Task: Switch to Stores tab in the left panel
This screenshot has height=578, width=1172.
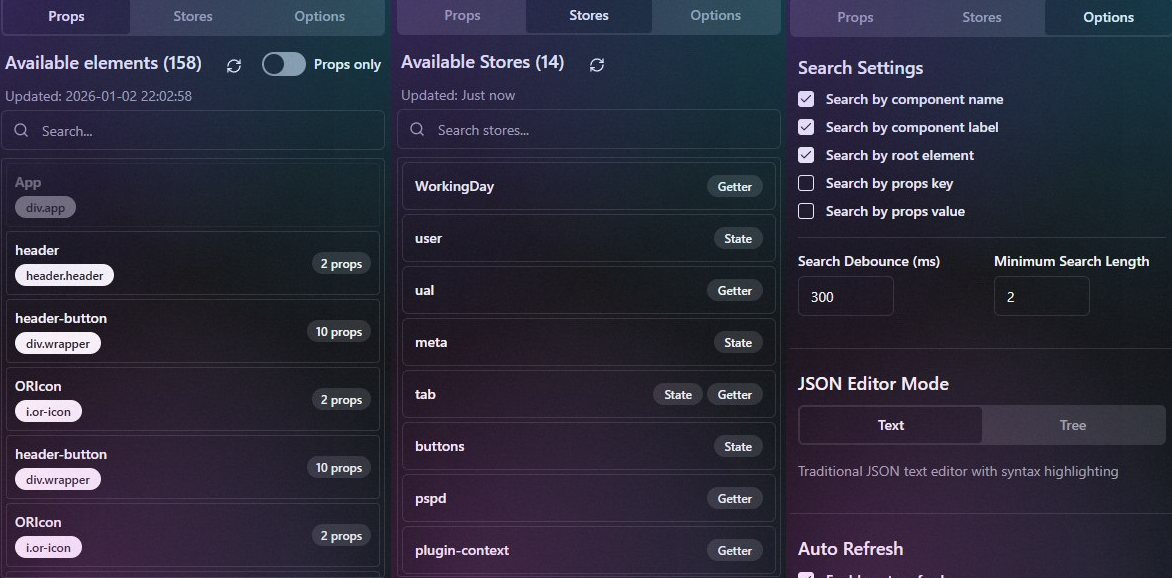Action: pyautogui.click(x=193, y=16)
